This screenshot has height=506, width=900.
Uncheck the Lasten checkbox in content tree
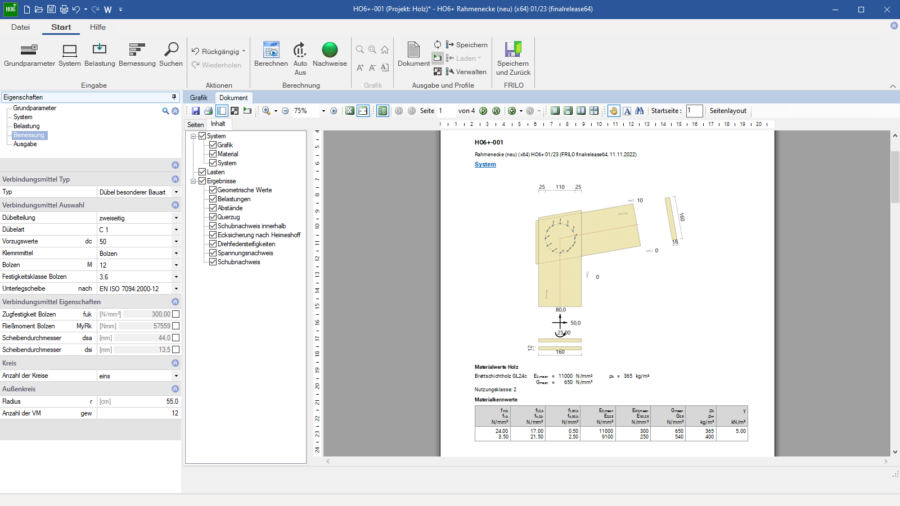click(x=203, y=172)
